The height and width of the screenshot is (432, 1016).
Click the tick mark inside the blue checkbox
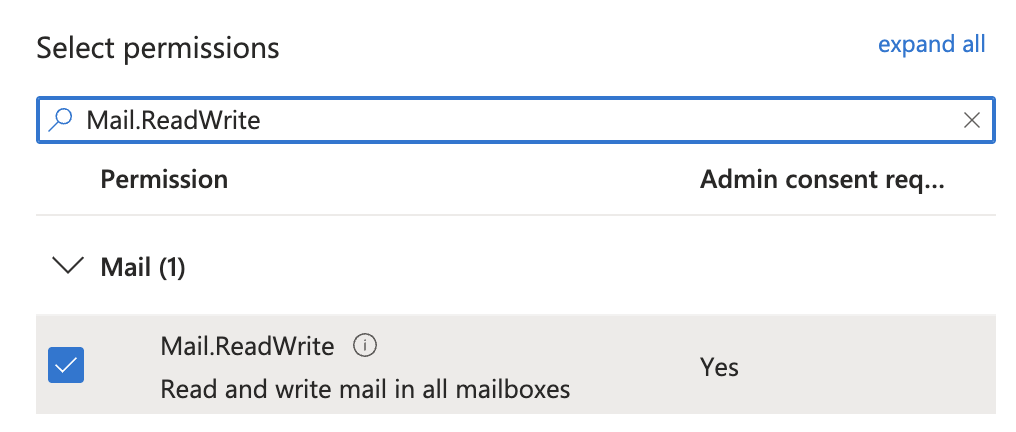[x=66, y=366]
